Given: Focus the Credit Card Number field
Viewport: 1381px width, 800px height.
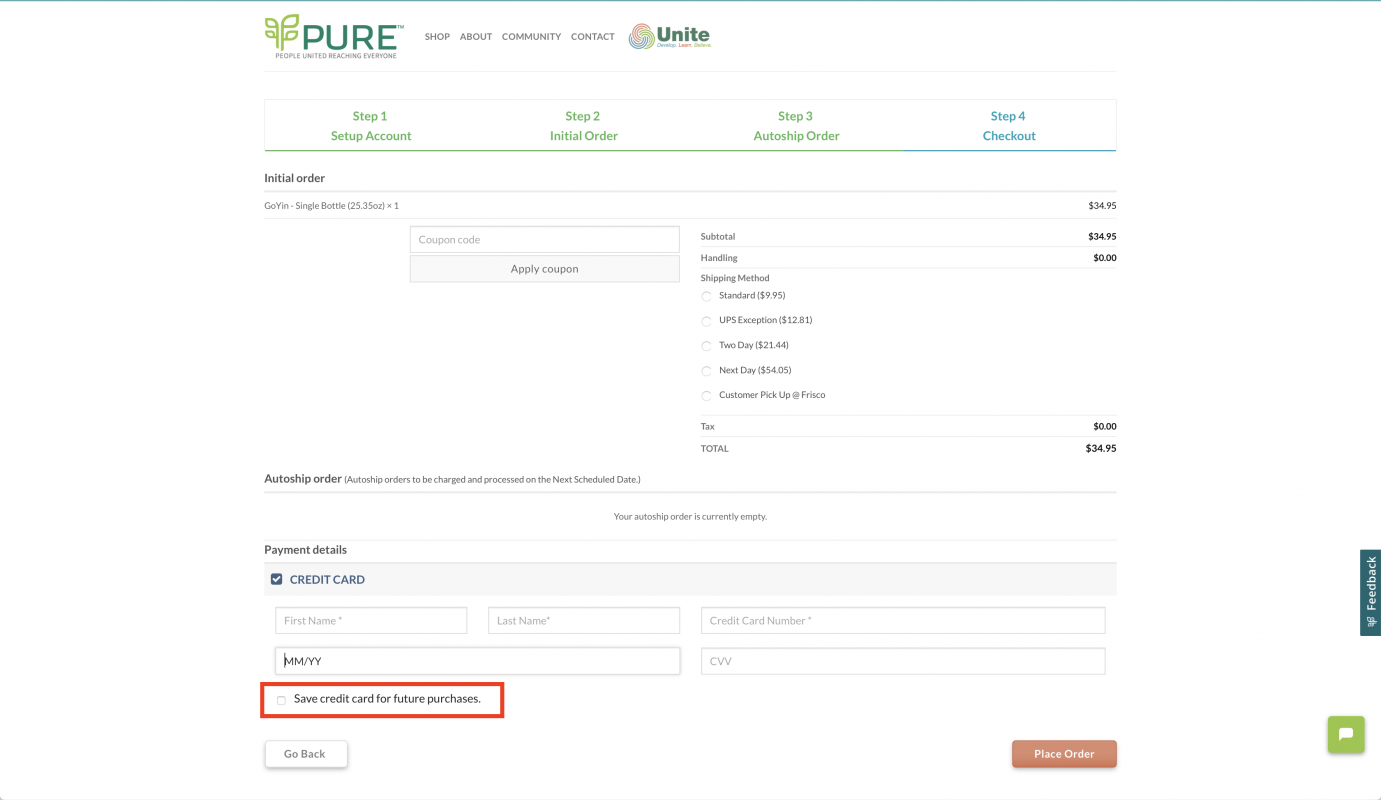Looking at the screenshot, I should 902,621.
